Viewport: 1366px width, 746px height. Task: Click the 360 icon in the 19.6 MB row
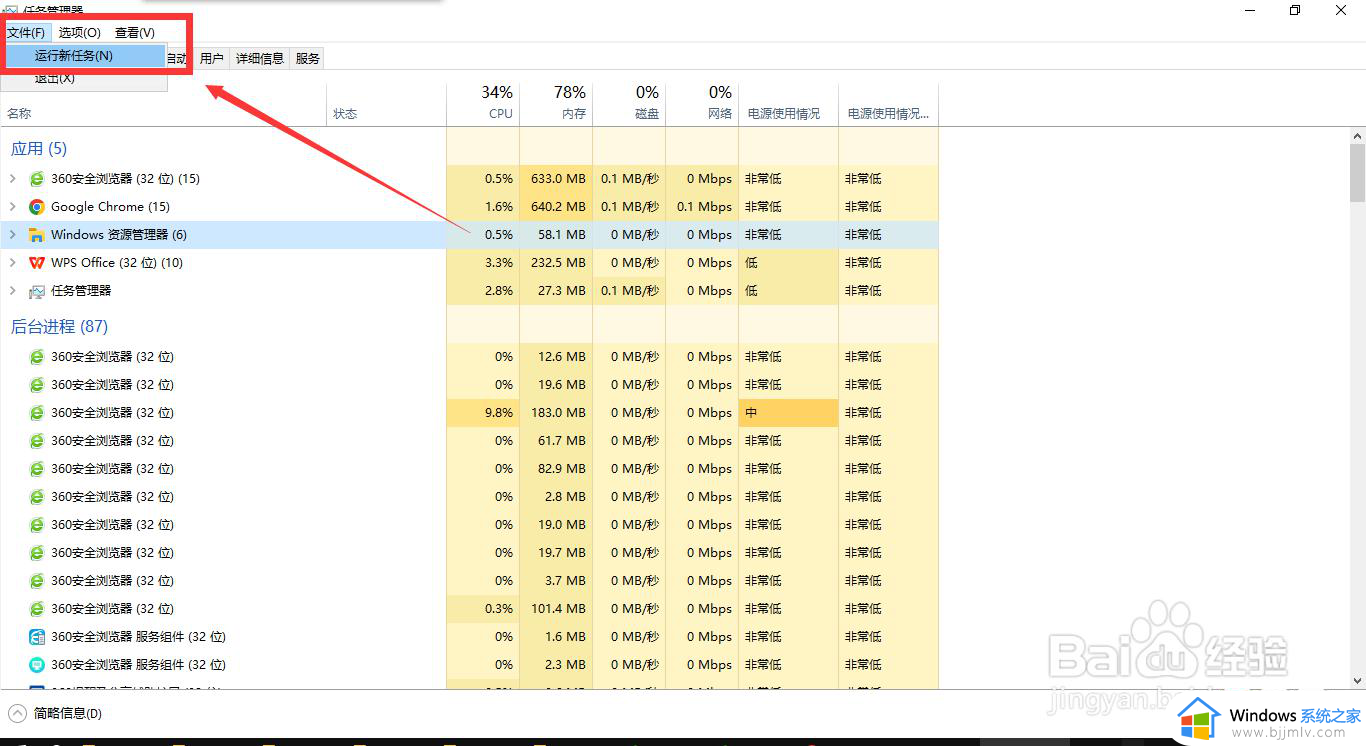37,385
